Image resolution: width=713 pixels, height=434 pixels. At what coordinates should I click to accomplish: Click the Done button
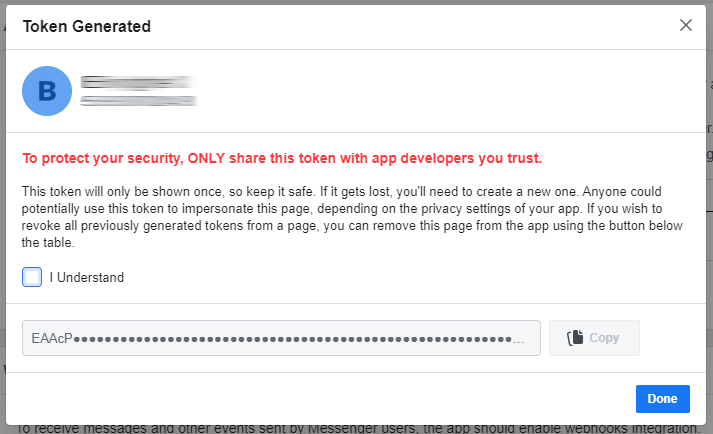pyautogui.click(x=663, y=399)
